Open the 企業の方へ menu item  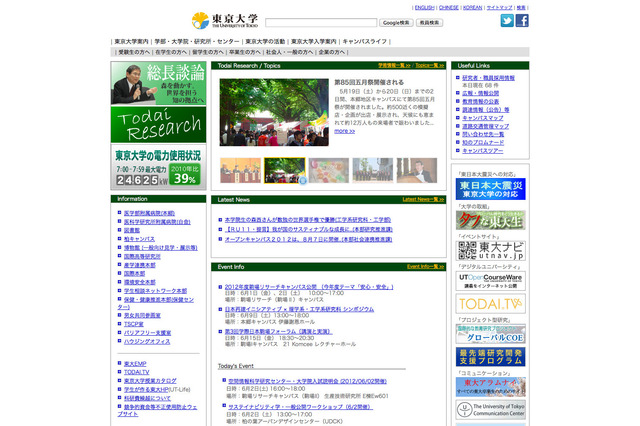tap(331, 52)
